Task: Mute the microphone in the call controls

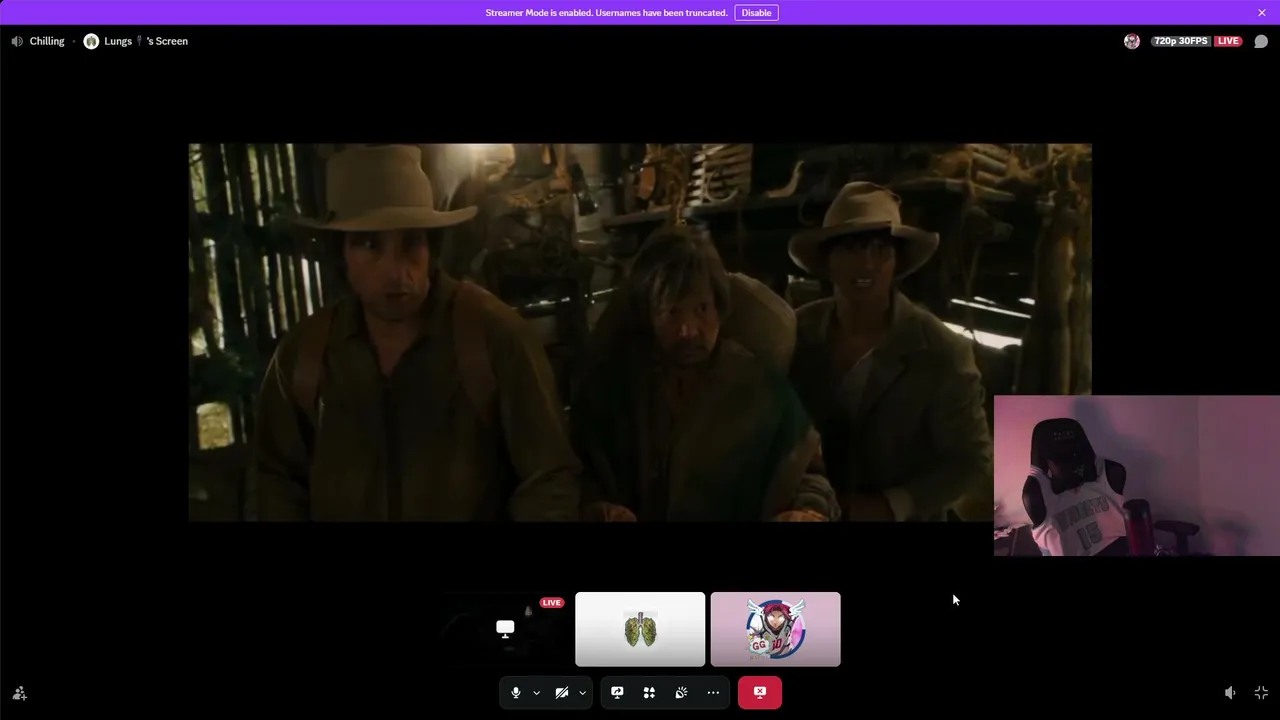Action: click(x=515, y=692)
